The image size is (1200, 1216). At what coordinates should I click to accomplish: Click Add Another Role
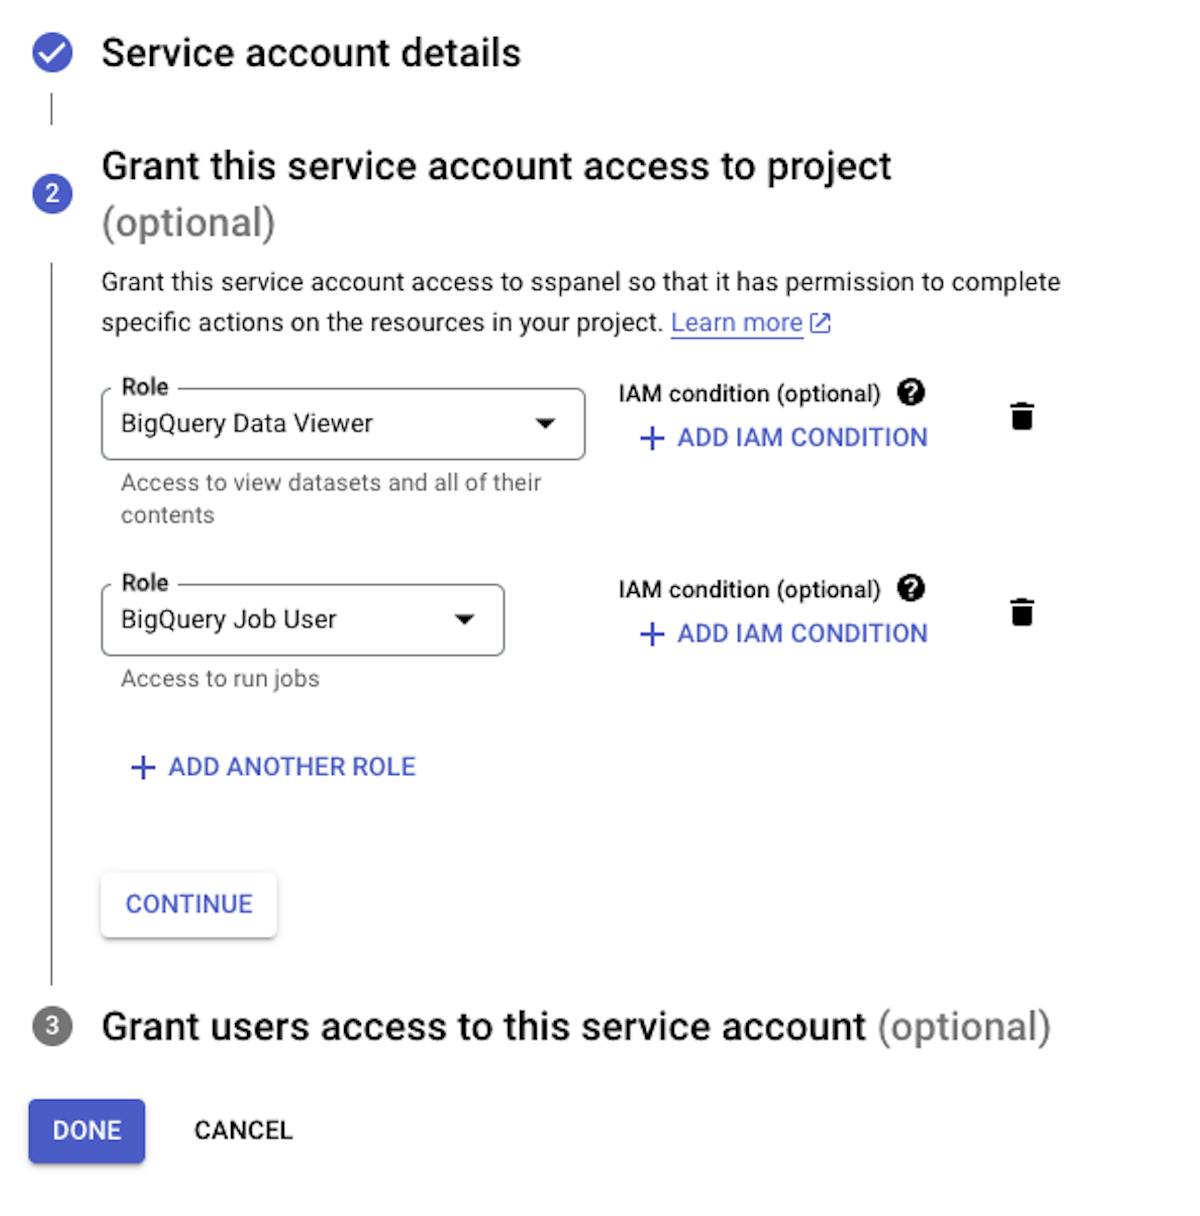(x=273, y=767)
